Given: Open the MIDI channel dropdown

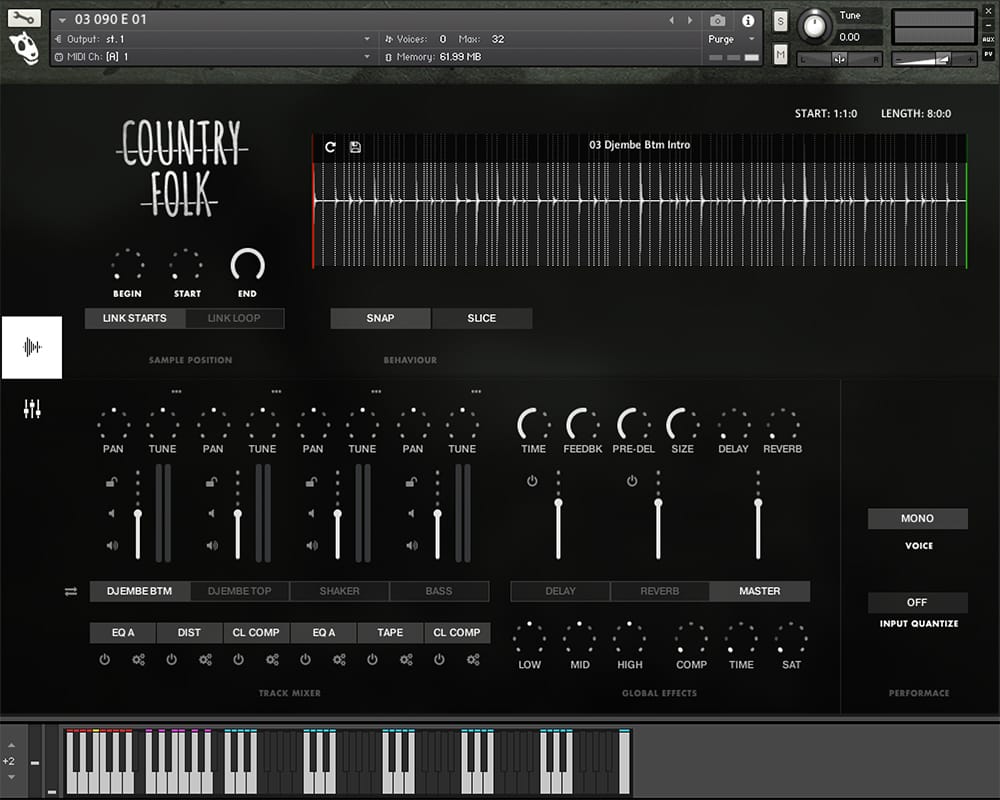Looking at the screenshot, I should click(x=367, y=57).
